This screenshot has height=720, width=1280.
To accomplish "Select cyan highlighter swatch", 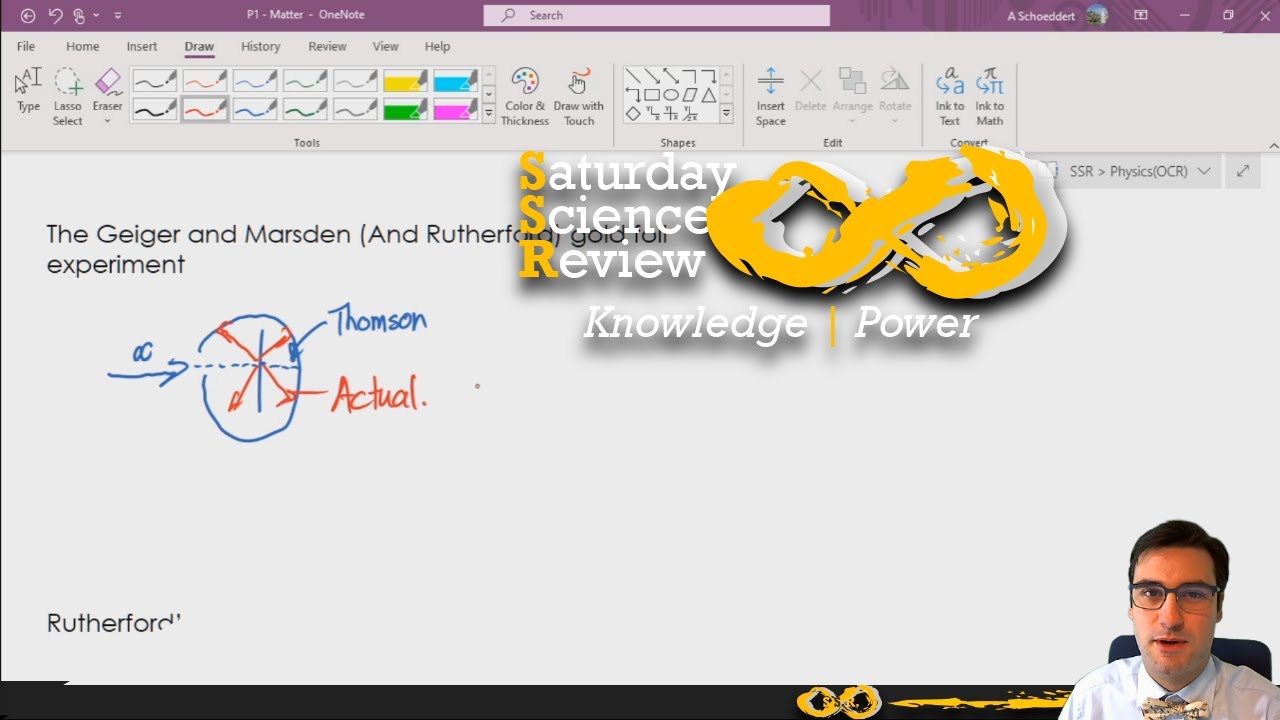I will coord(455,80).
